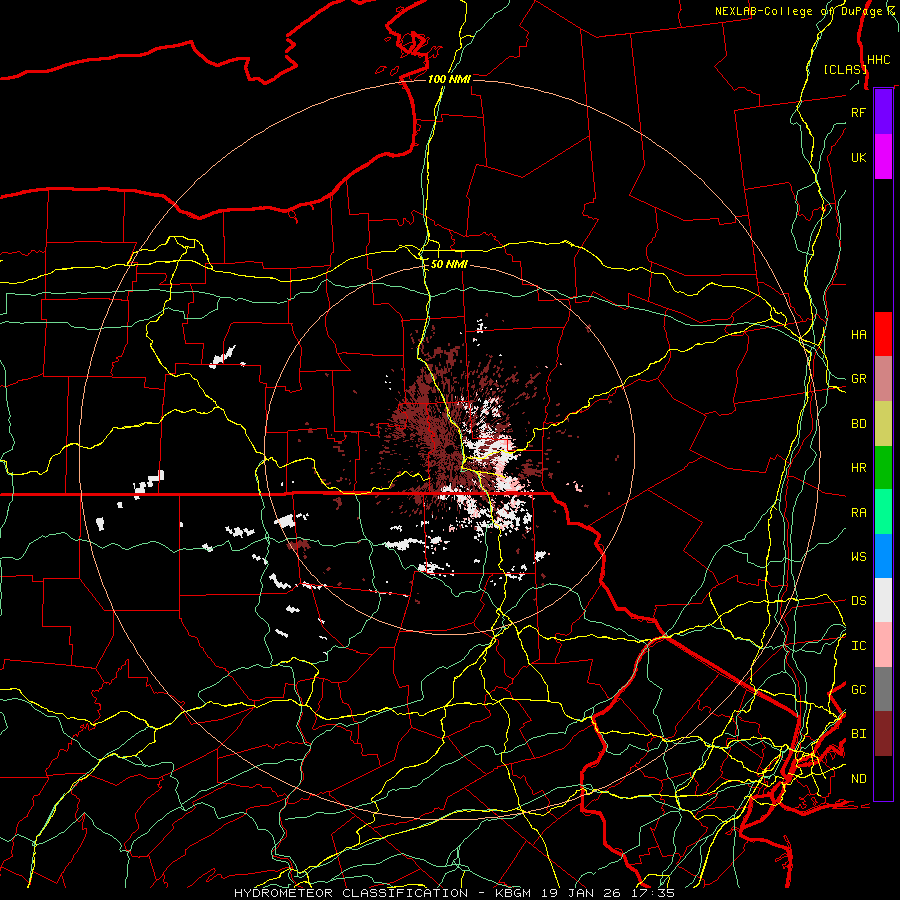Click the BI legend label
Screen dimensions: 900x900
(x=858, y=734)
